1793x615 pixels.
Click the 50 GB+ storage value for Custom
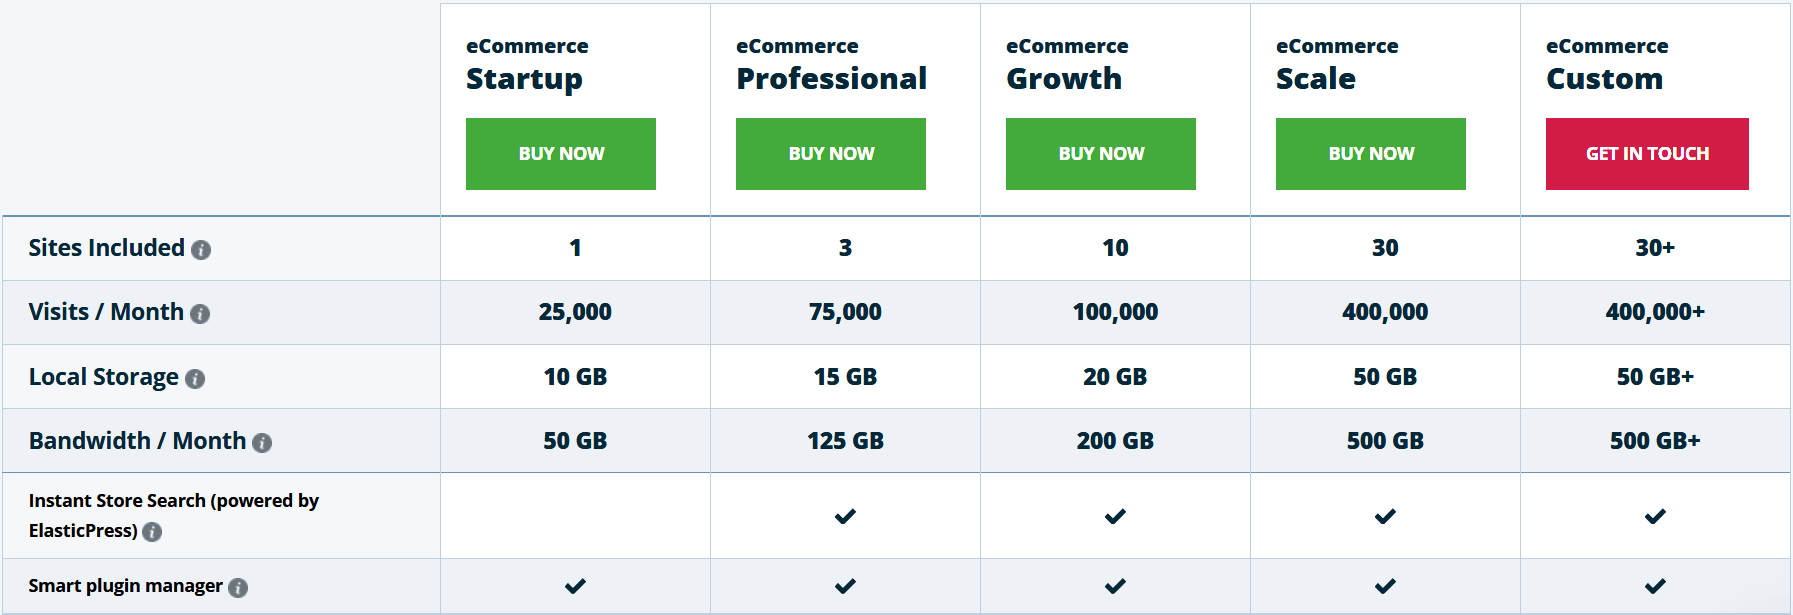pyautogui.click(x=1655, y=377)
